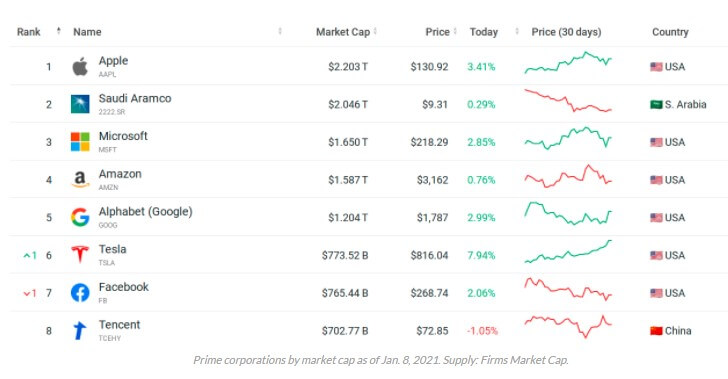The width and height of the screenshot is (728, 379).
Task: Click the China flag icon
Action: pos(656,331)
